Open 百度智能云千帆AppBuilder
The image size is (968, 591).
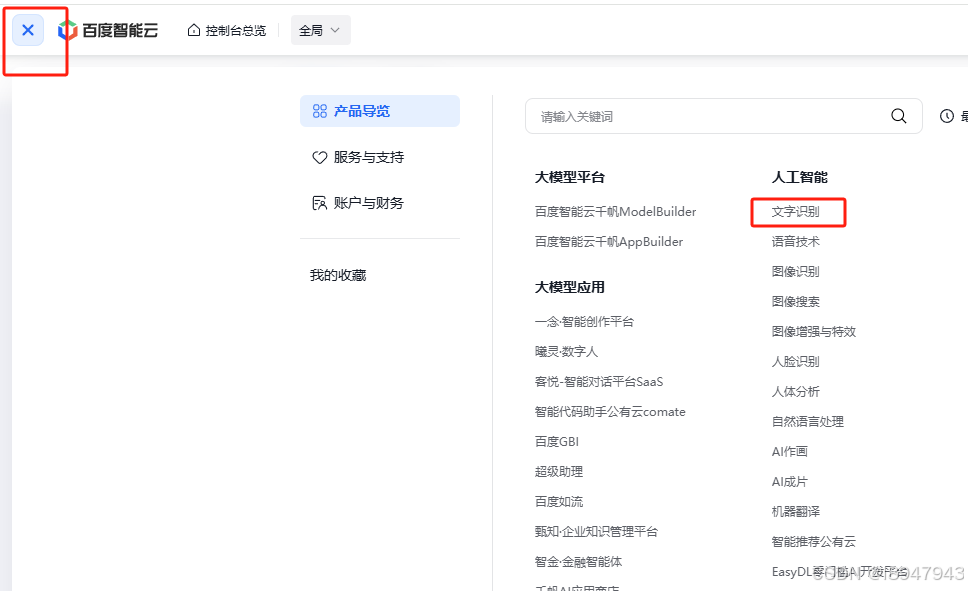(609, 242)
